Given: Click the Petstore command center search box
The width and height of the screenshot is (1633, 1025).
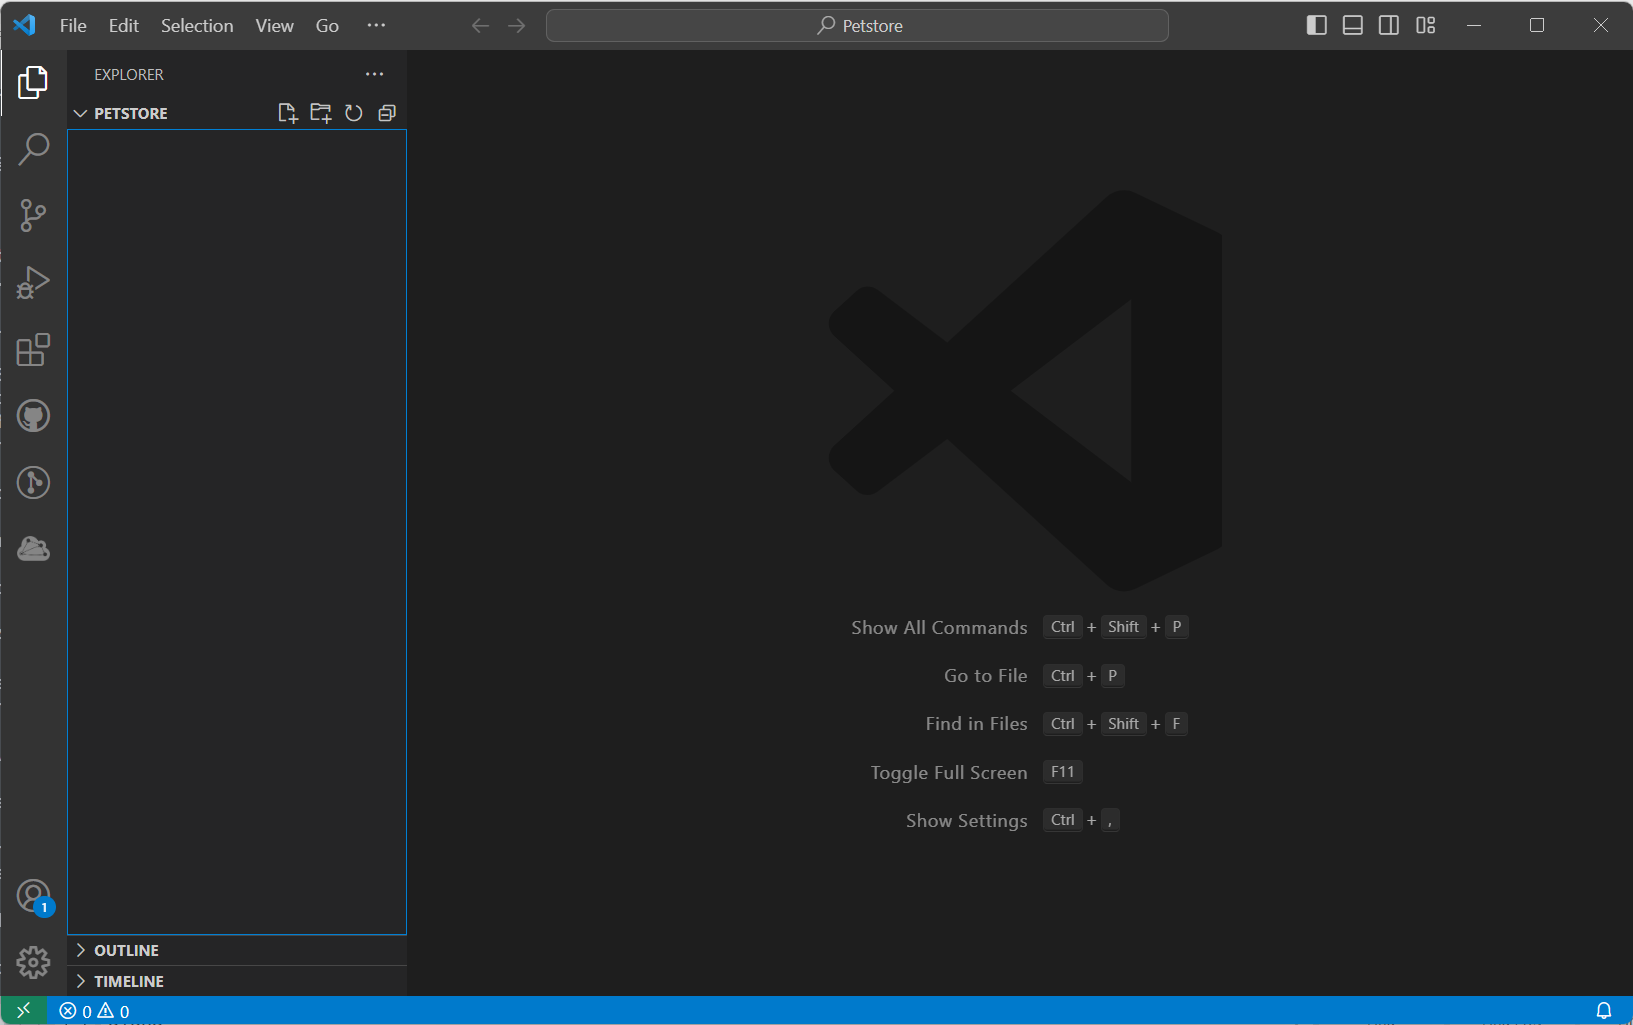Looking at the screenshot, I should tap(857, 26).
